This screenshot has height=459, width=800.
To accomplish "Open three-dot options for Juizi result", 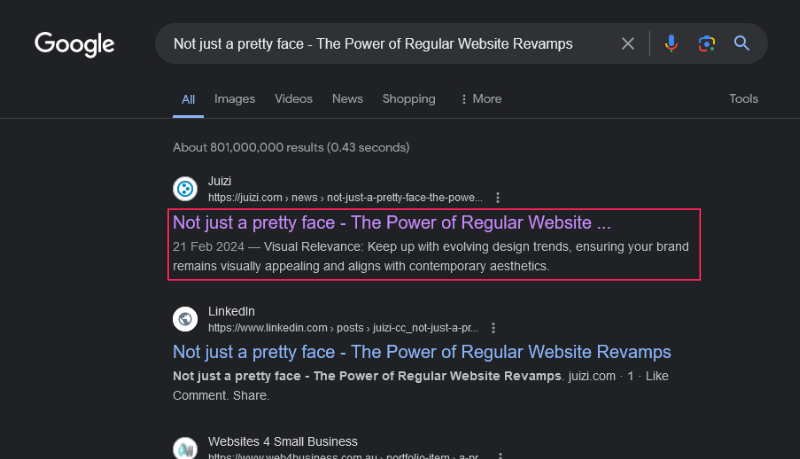I will 498,197.
